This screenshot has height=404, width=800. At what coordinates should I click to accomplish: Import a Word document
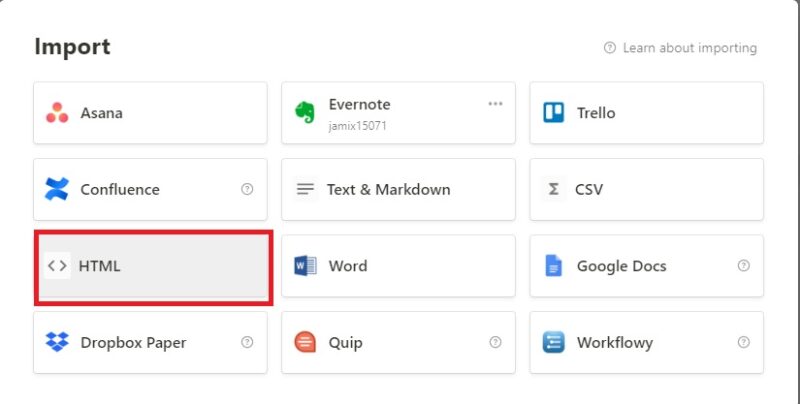(398, 266)
